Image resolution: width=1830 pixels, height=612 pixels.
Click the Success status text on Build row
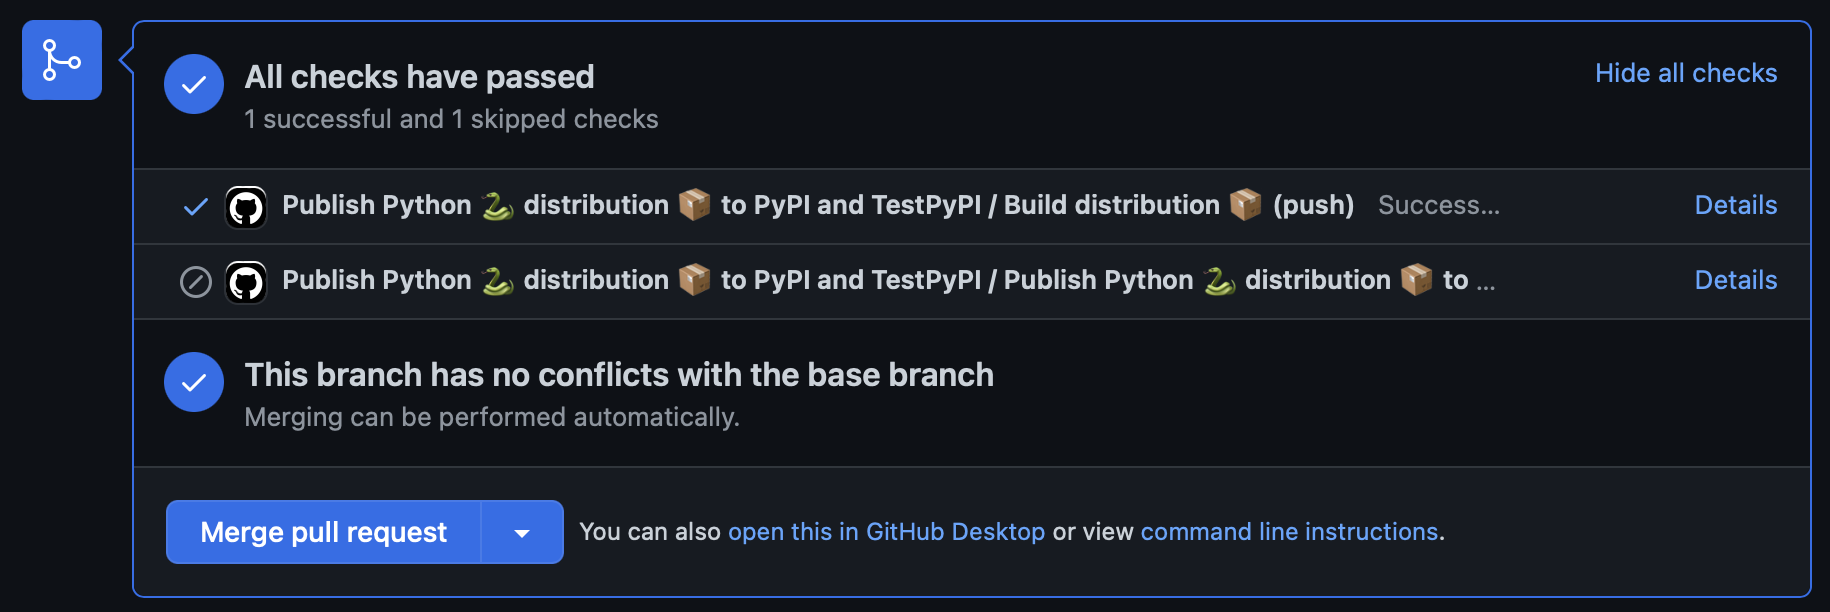(1439, 205)
